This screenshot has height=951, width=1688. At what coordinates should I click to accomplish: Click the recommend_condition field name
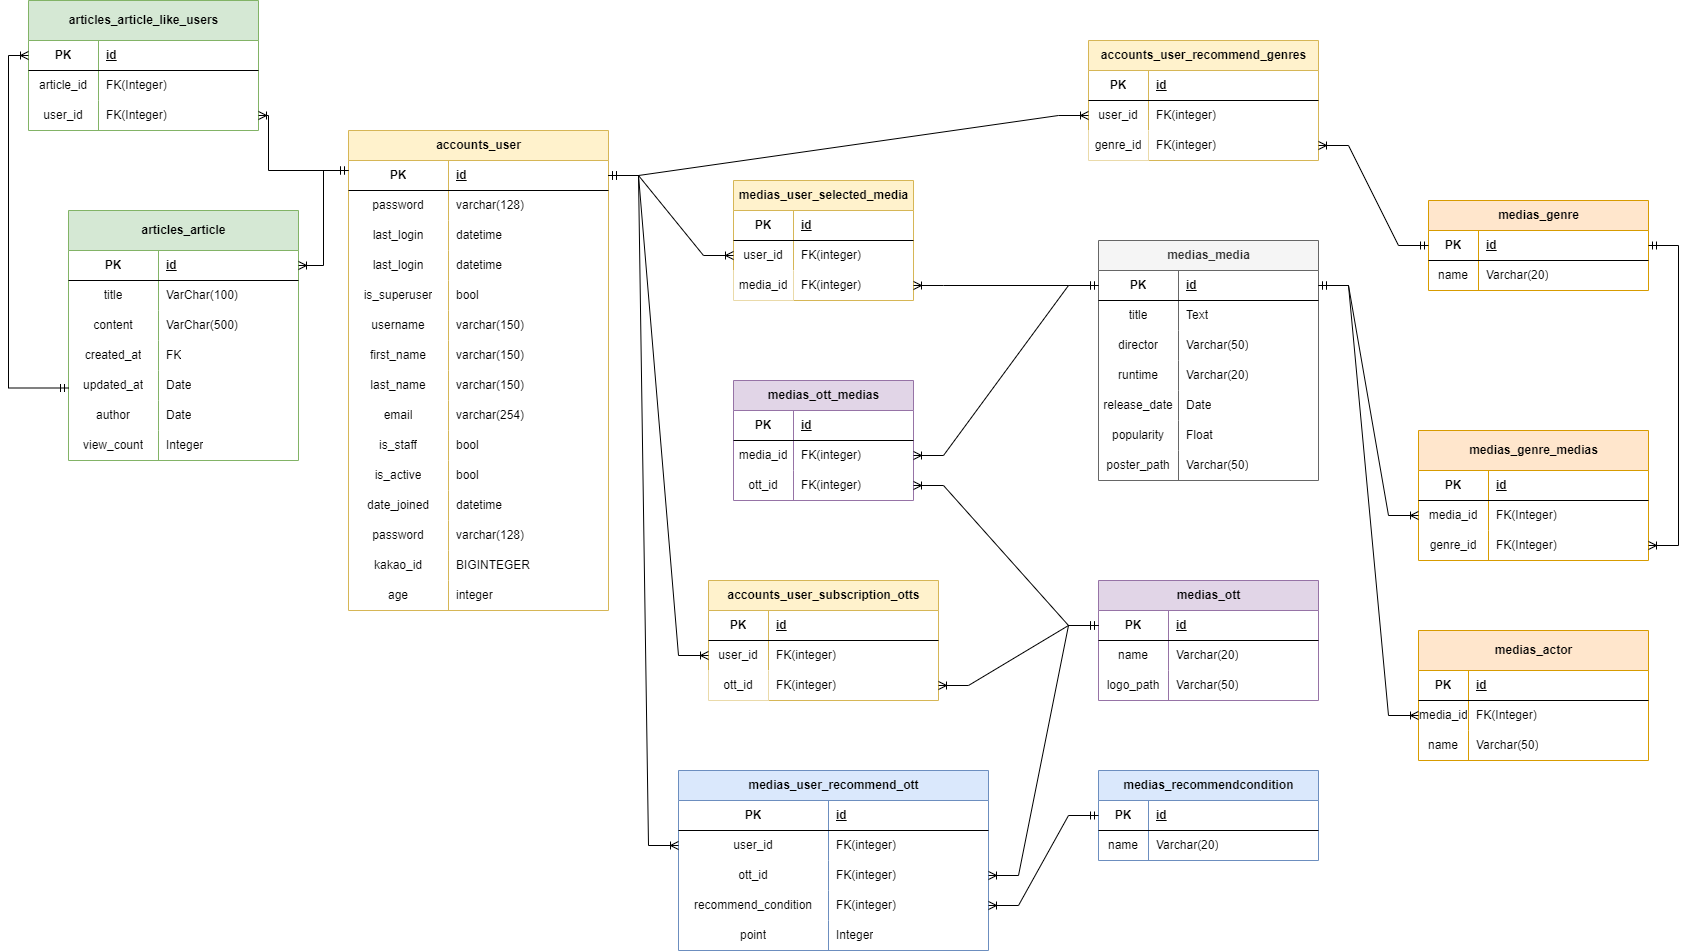tap(753, 905)
